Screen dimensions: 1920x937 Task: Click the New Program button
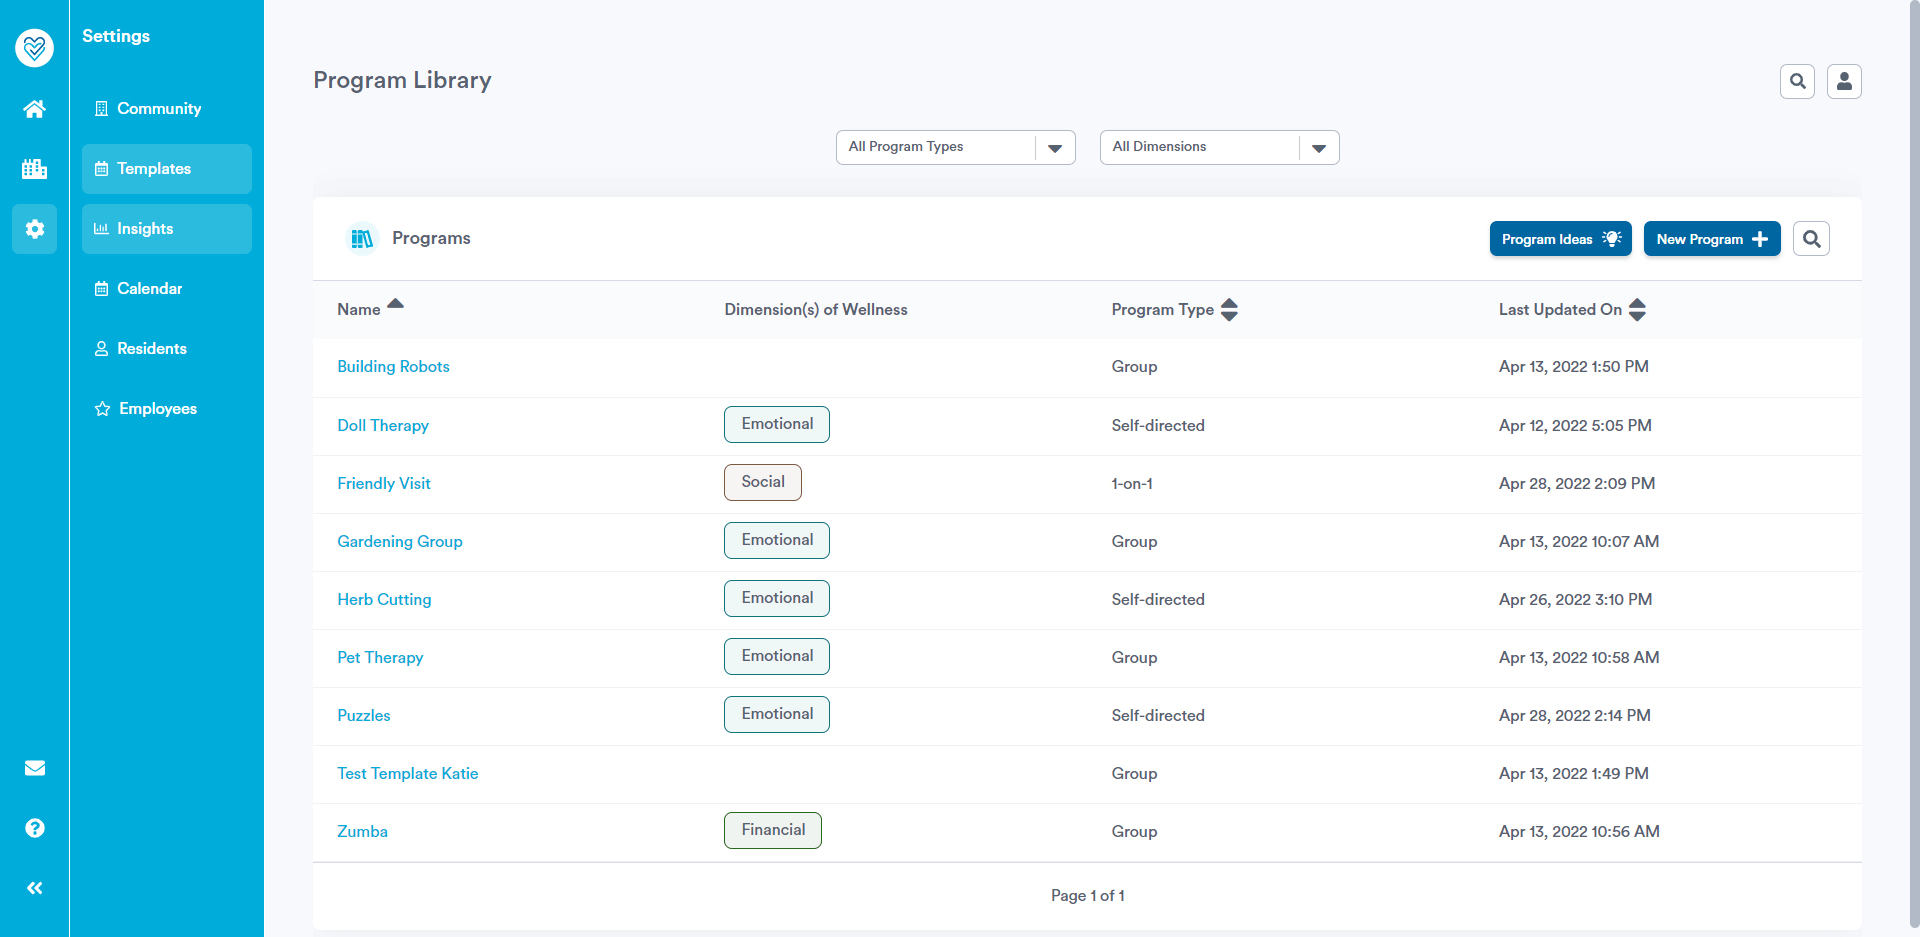[1711, 239]
